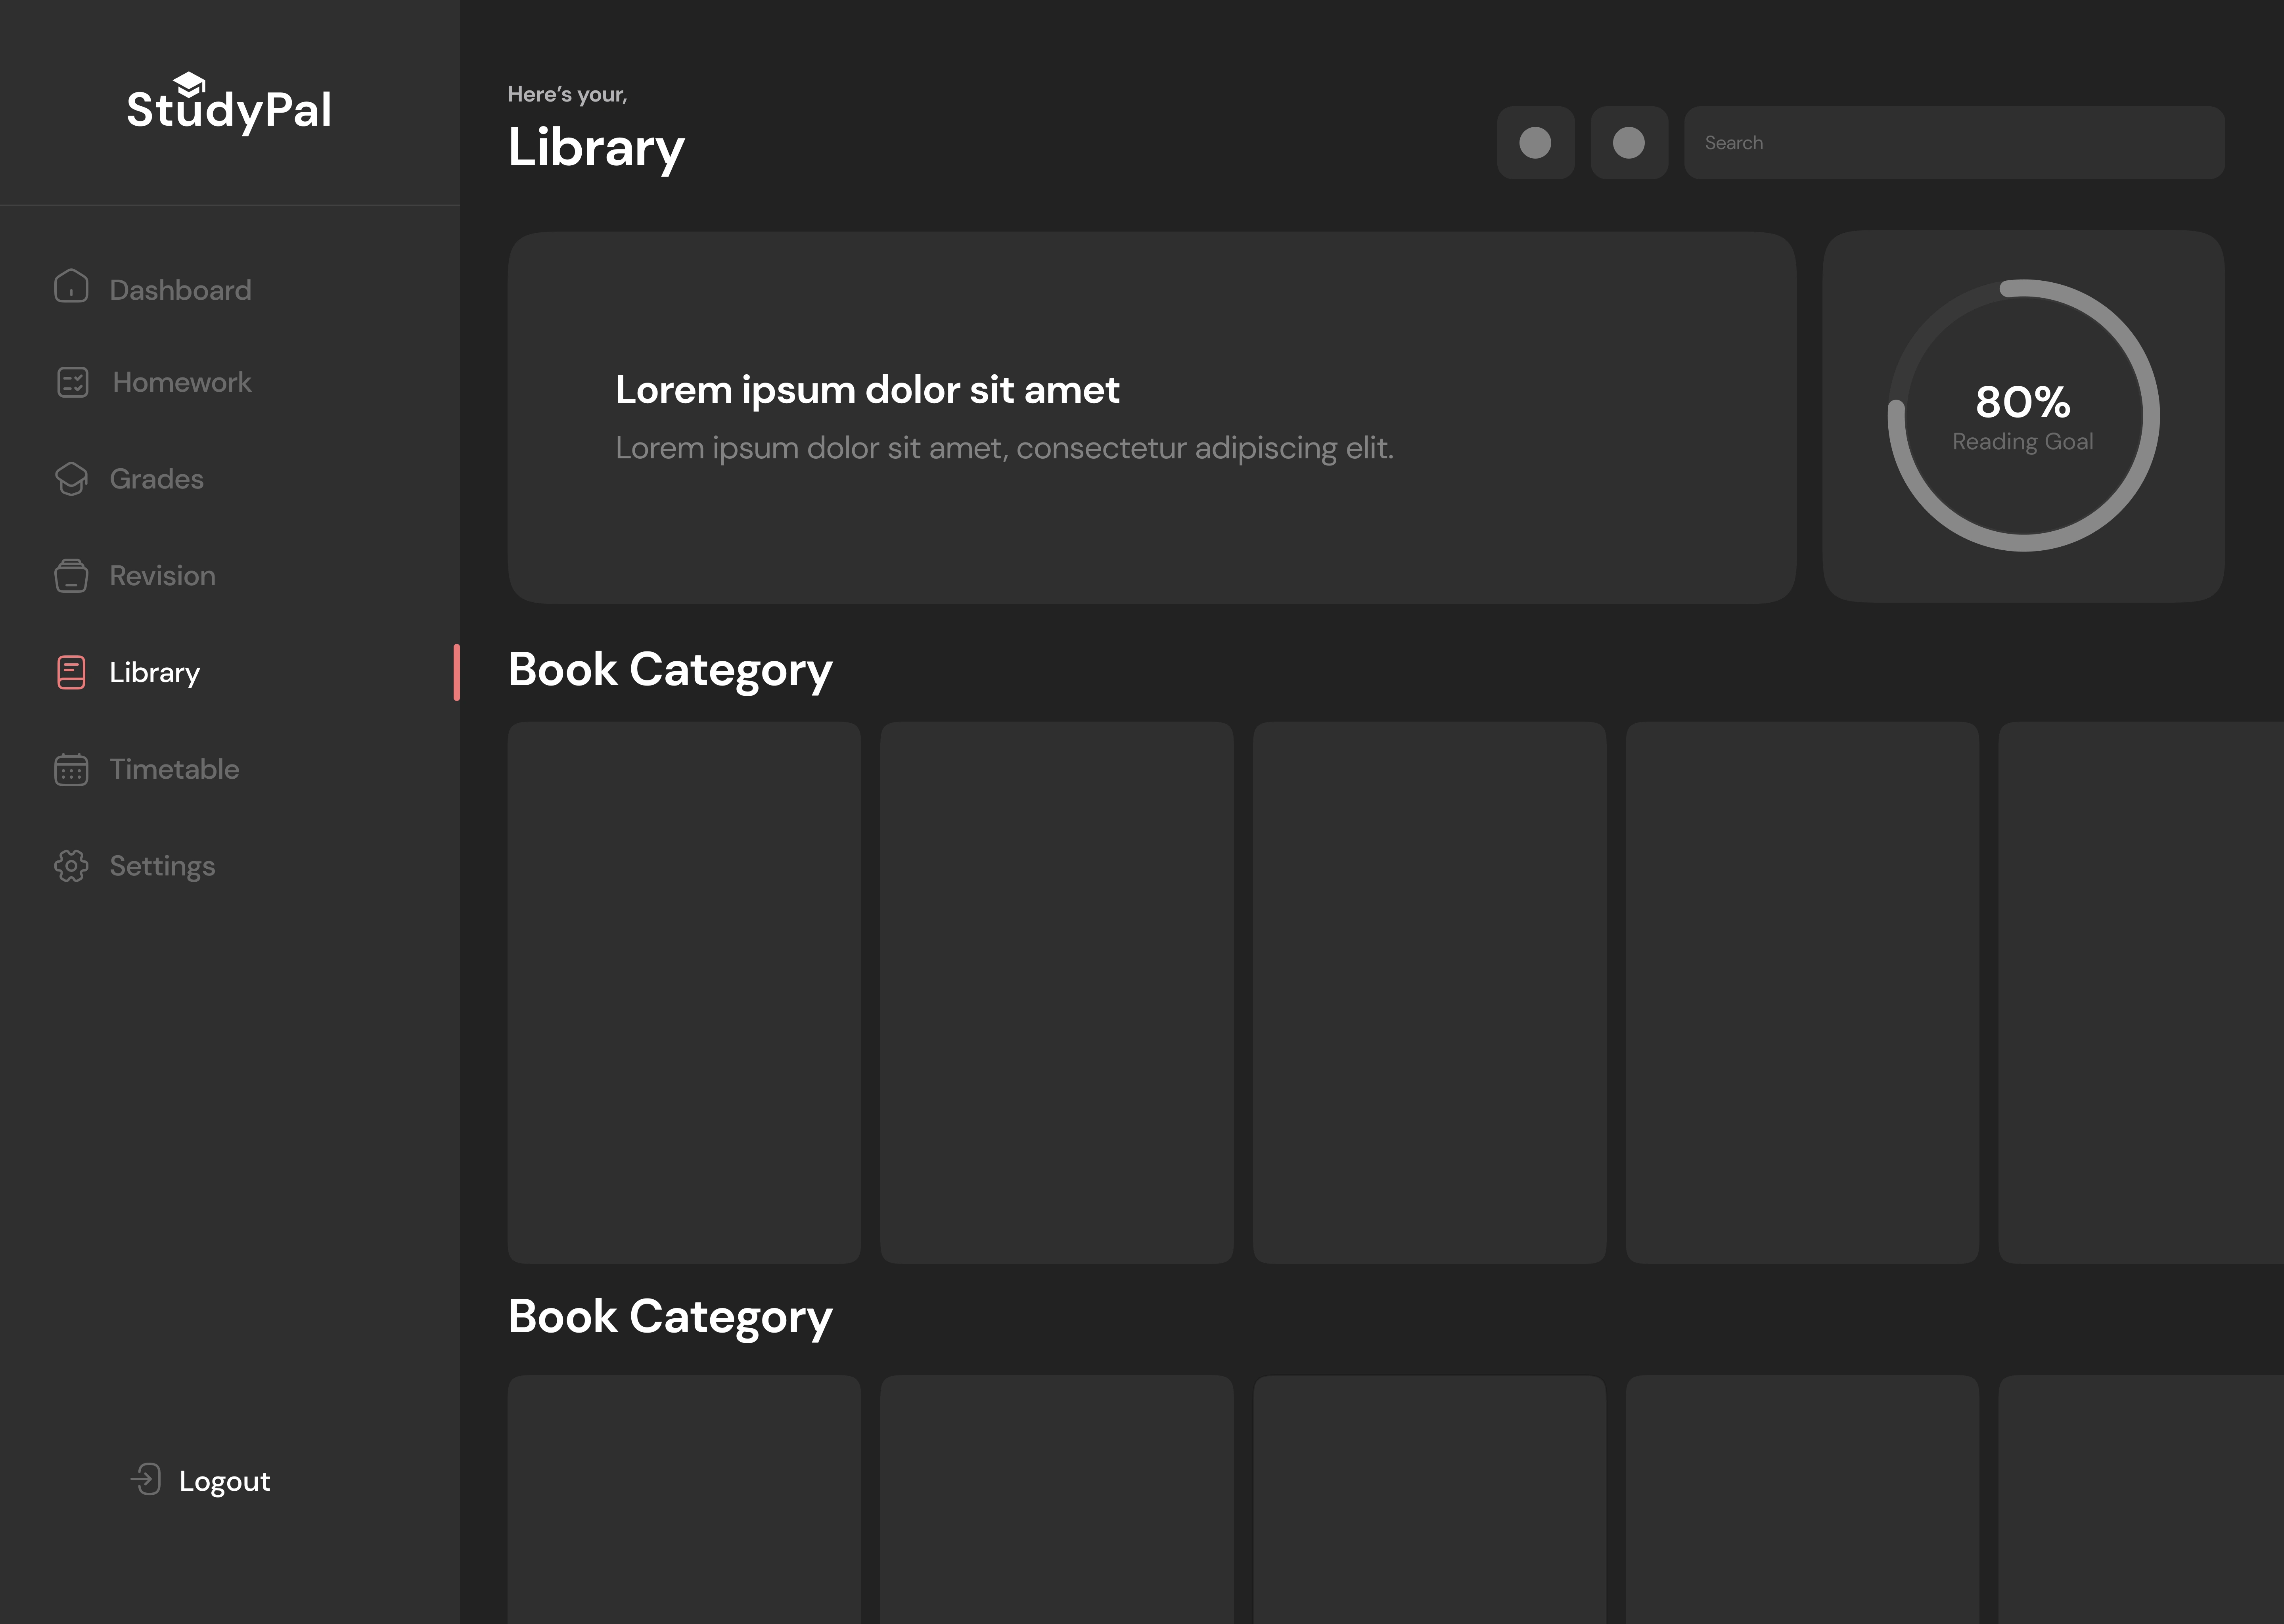2284x1624 pixels.
Task: Click the second round button beside search
Action: click(1629, 143)
